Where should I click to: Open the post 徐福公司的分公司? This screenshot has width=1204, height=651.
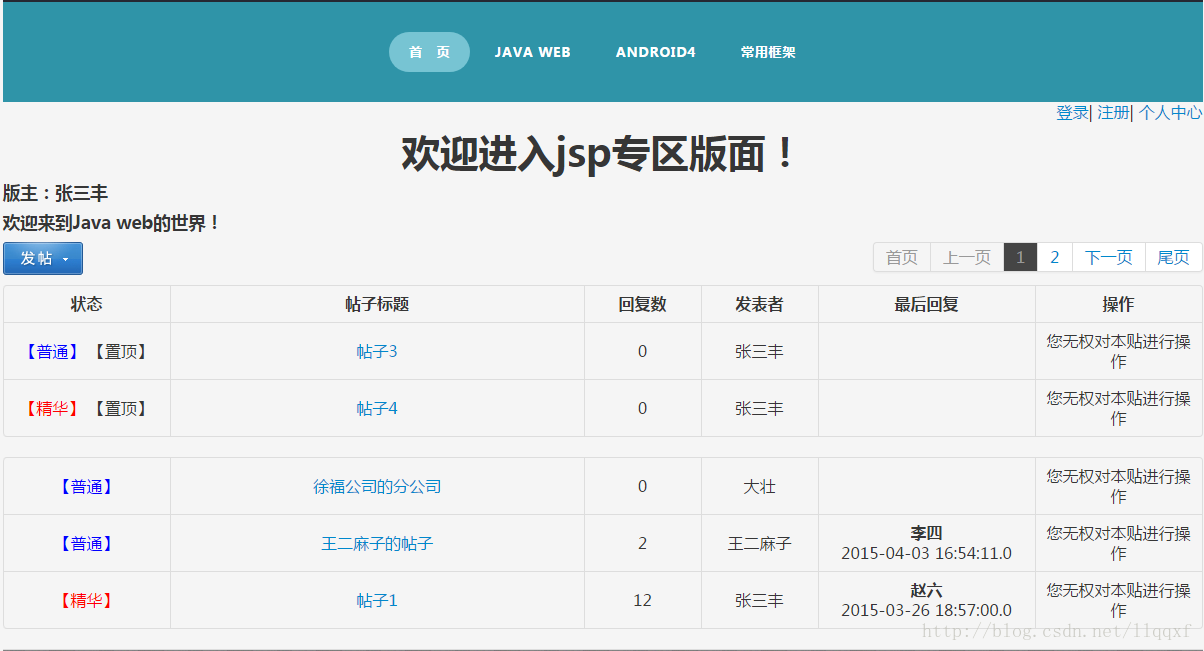point(377,486)
